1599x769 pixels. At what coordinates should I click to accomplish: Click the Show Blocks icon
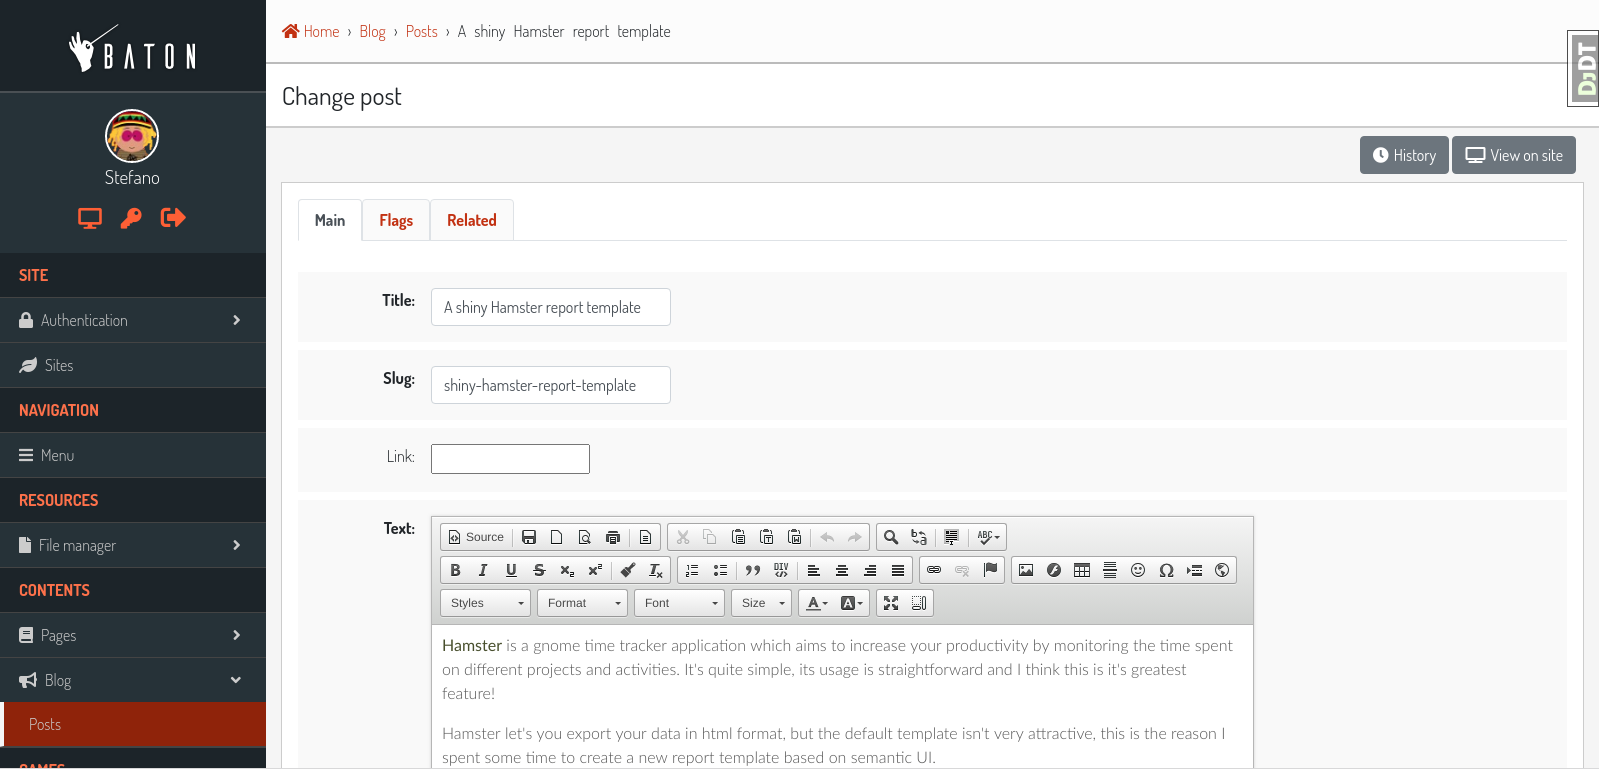point(919,603)
